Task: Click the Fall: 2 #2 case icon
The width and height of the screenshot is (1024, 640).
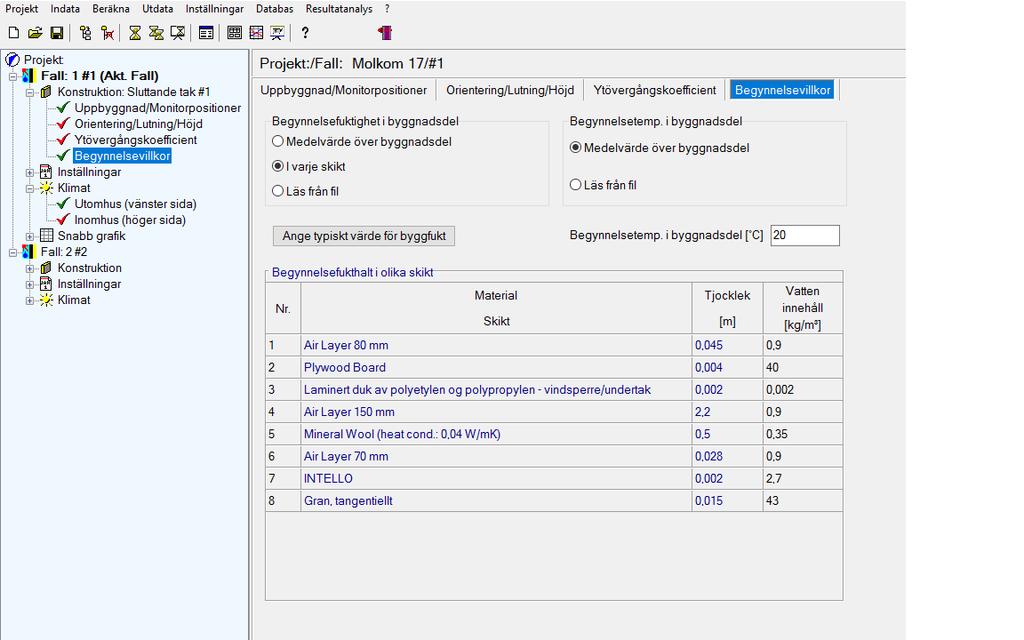Action: [28, 251]
